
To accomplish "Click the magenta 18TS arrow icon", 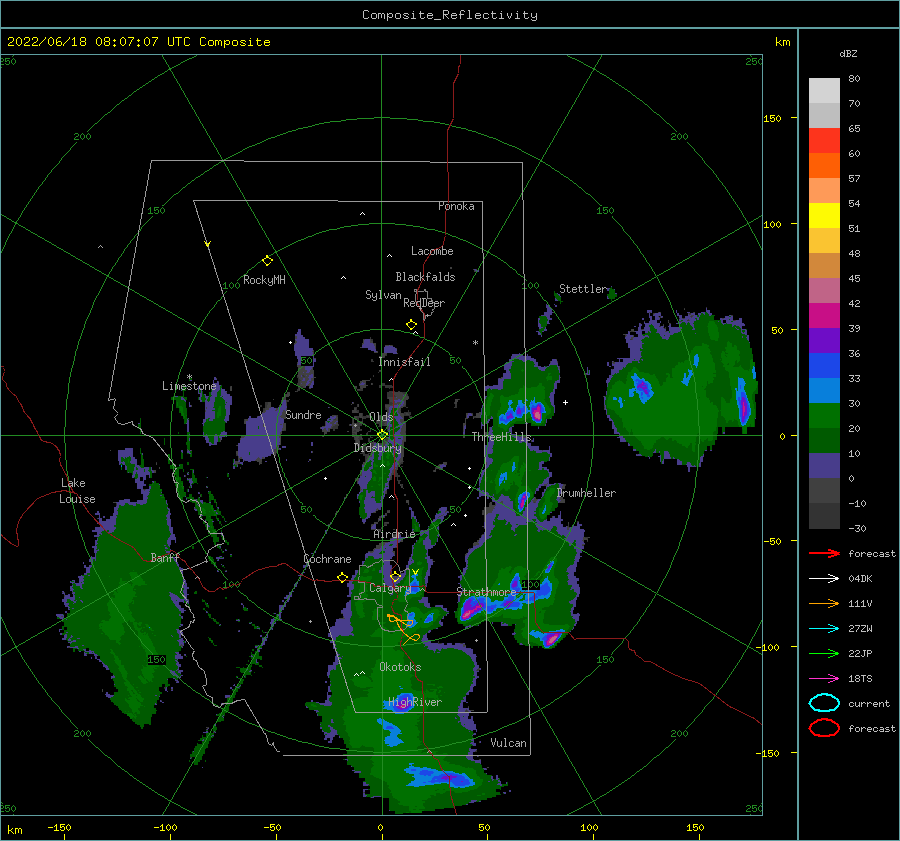I will click(x=824, y=679).
